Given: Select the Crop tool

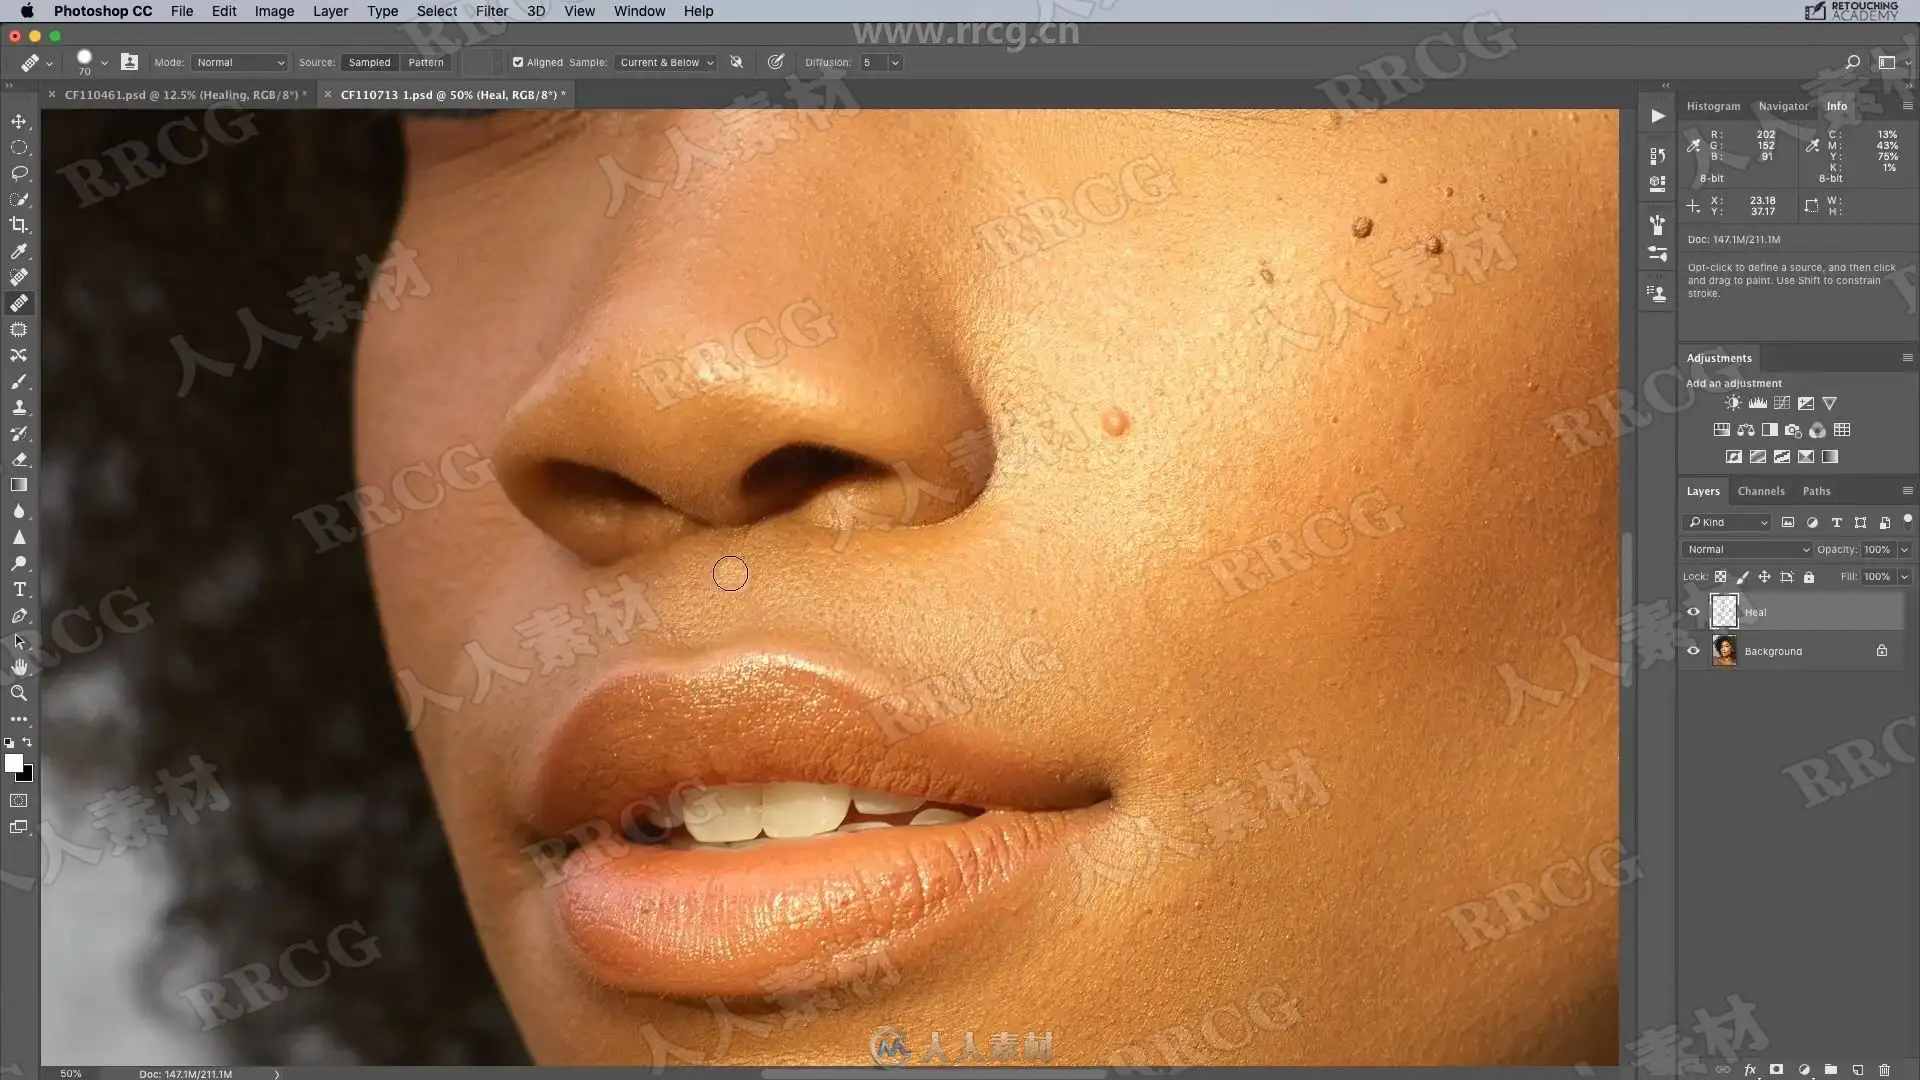Looking at the screenshot, I should tap(19, 225).
